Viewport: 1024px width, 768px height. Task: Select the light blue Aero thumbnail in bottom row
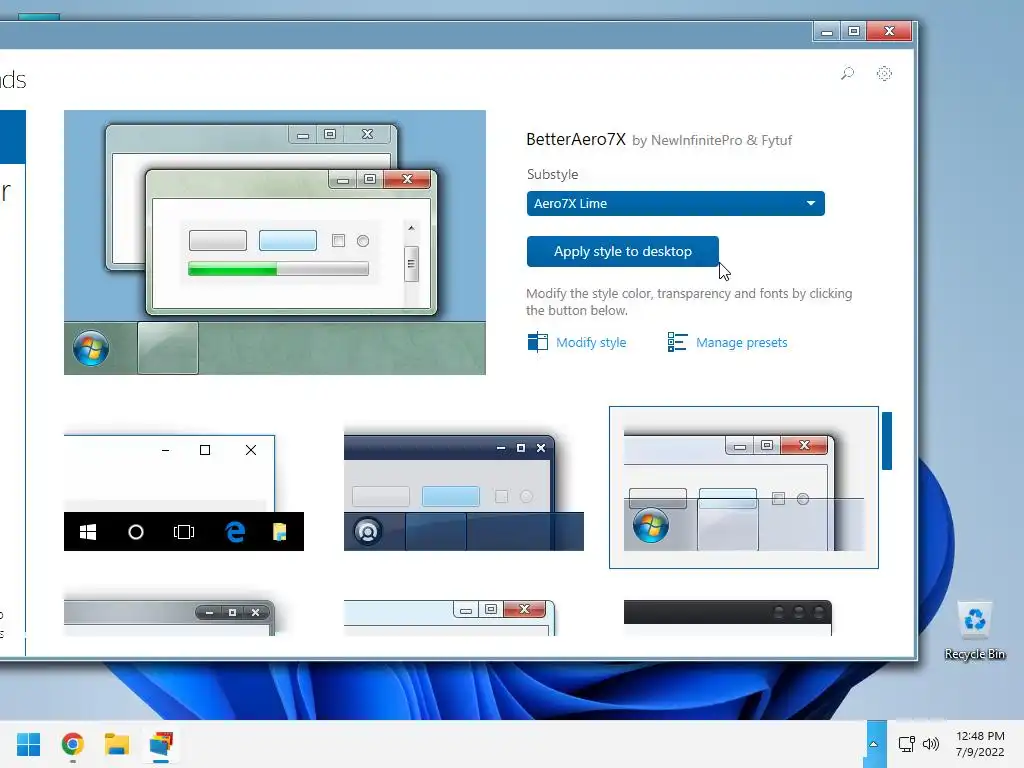[449, 617]
